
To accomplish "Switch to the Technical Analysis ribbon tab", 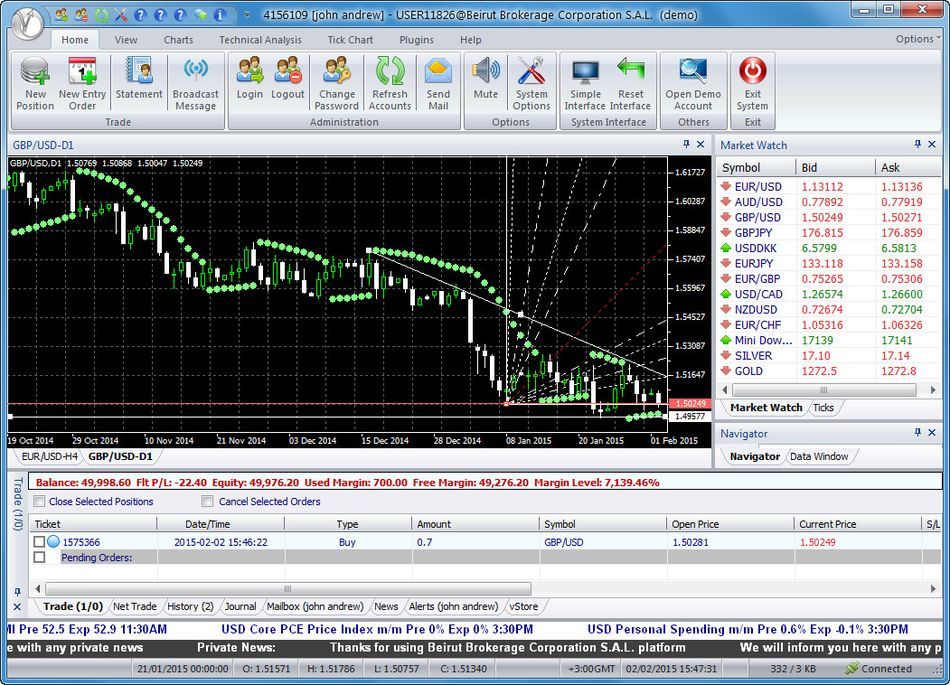I will pos(259,40).
